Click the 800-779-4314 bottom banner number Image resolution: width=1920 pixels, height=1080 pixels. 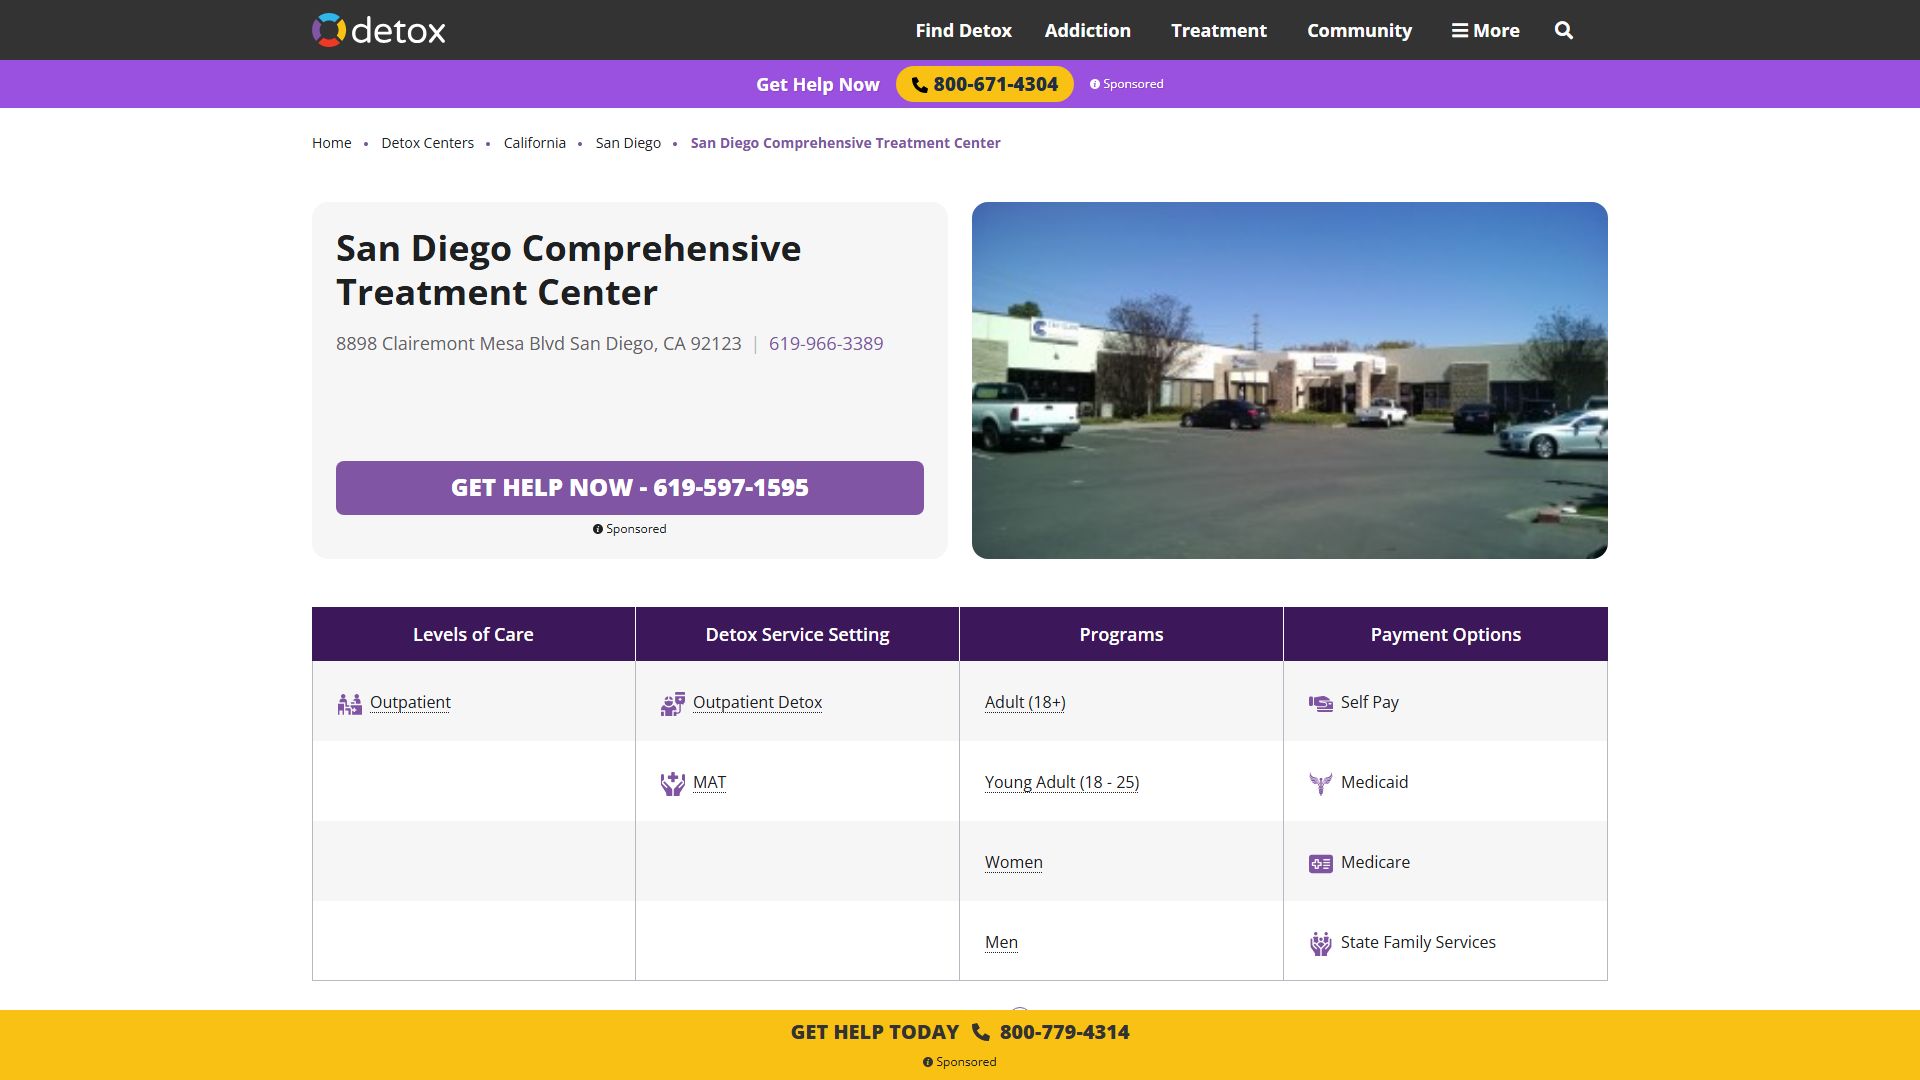click(x=1065, y=1032)
